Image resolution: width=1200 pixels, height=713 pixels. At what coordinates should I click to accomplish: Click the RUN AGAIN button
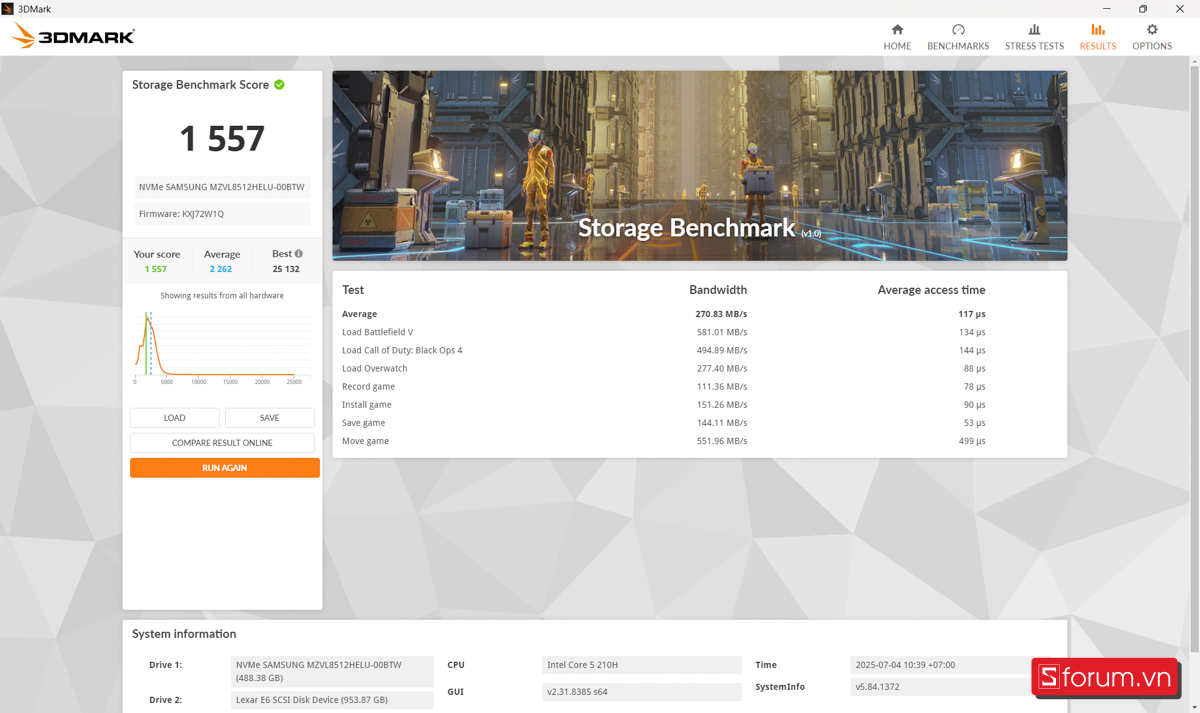(225, 468)
